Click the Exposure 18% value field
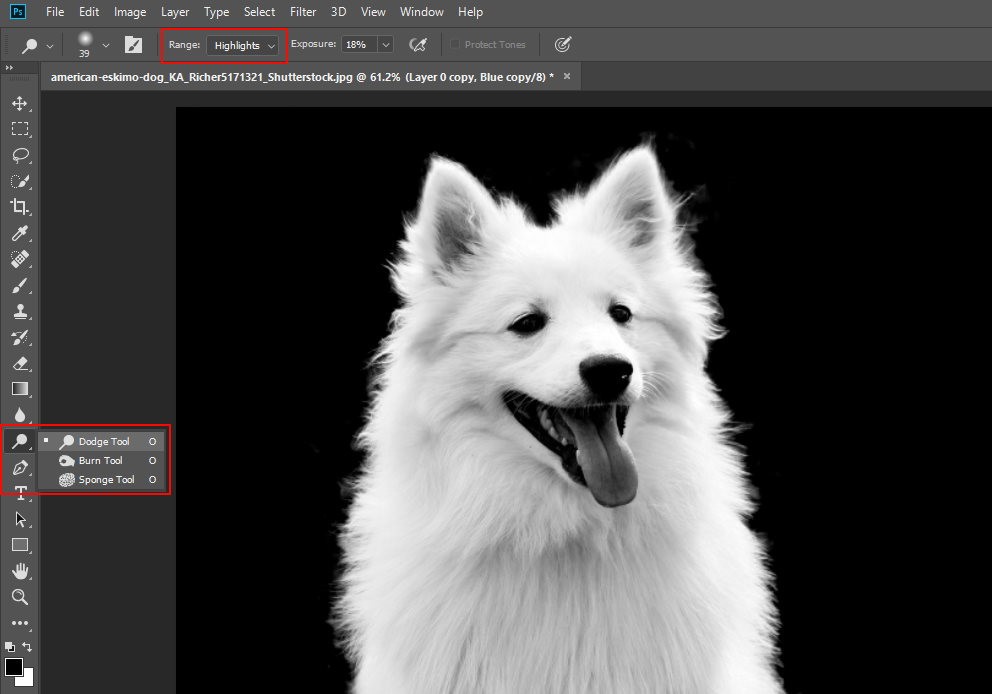Image resolution: width=992 pixels, height=694 pixels. [x=359, y=44]
